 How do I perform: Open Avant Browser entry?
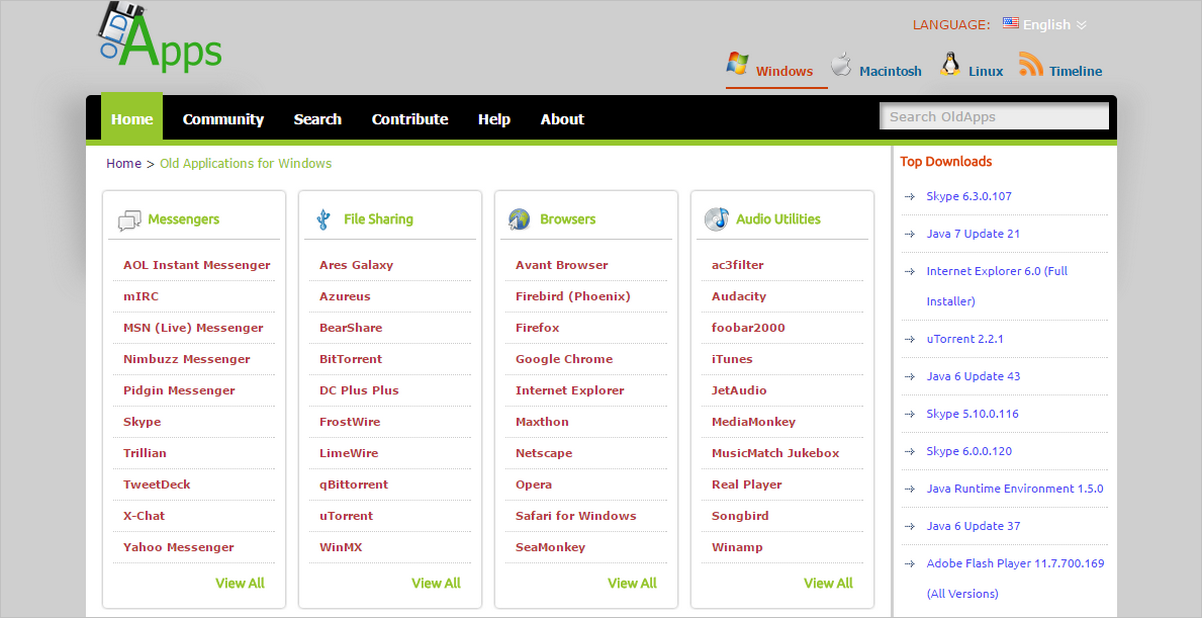pos(561,265)
